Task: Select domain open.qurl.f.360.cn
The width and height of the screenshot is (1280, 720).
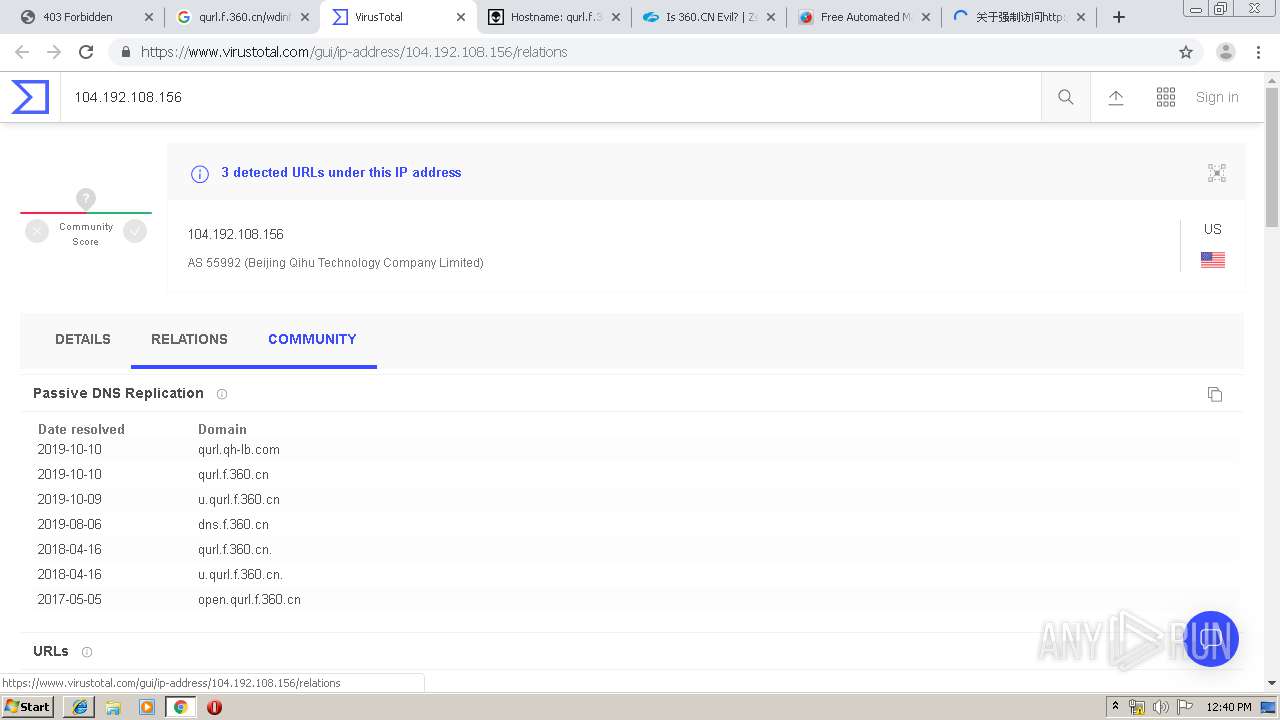Action: pos(249,600)
